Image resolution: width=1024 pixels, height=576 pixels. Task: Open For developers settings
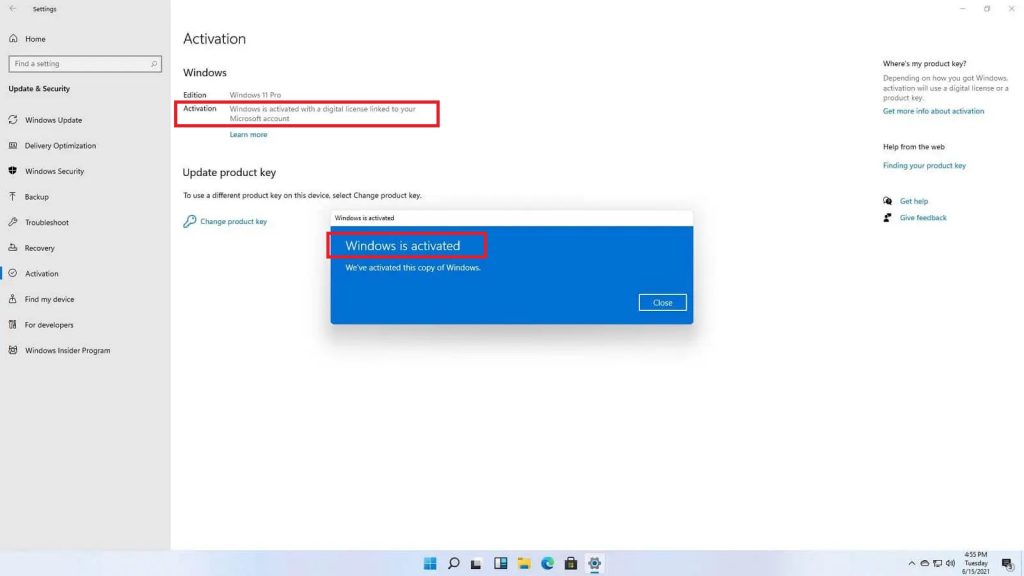tap(49, 325)
